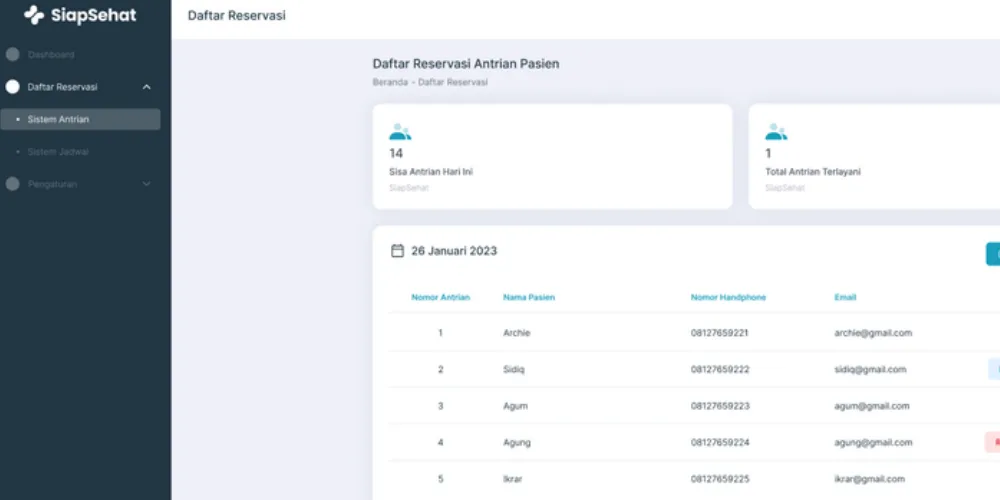This screenshot has height=500, width=1000.
Task: Click the people icon on Total Antrian Terlayani card
Action: (776, 132)
